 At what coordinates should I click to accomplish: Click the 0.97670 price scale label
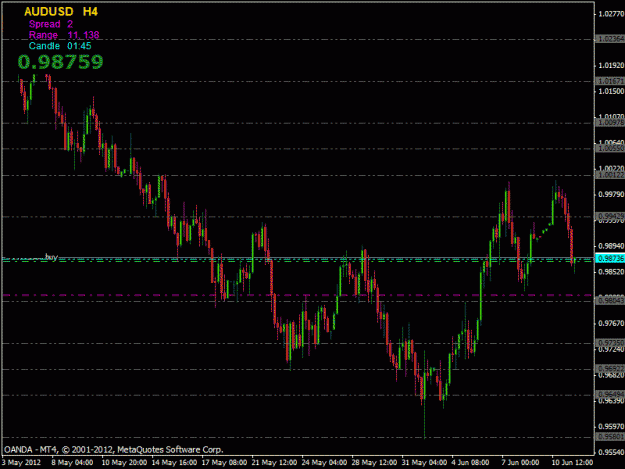coord(611,323)
